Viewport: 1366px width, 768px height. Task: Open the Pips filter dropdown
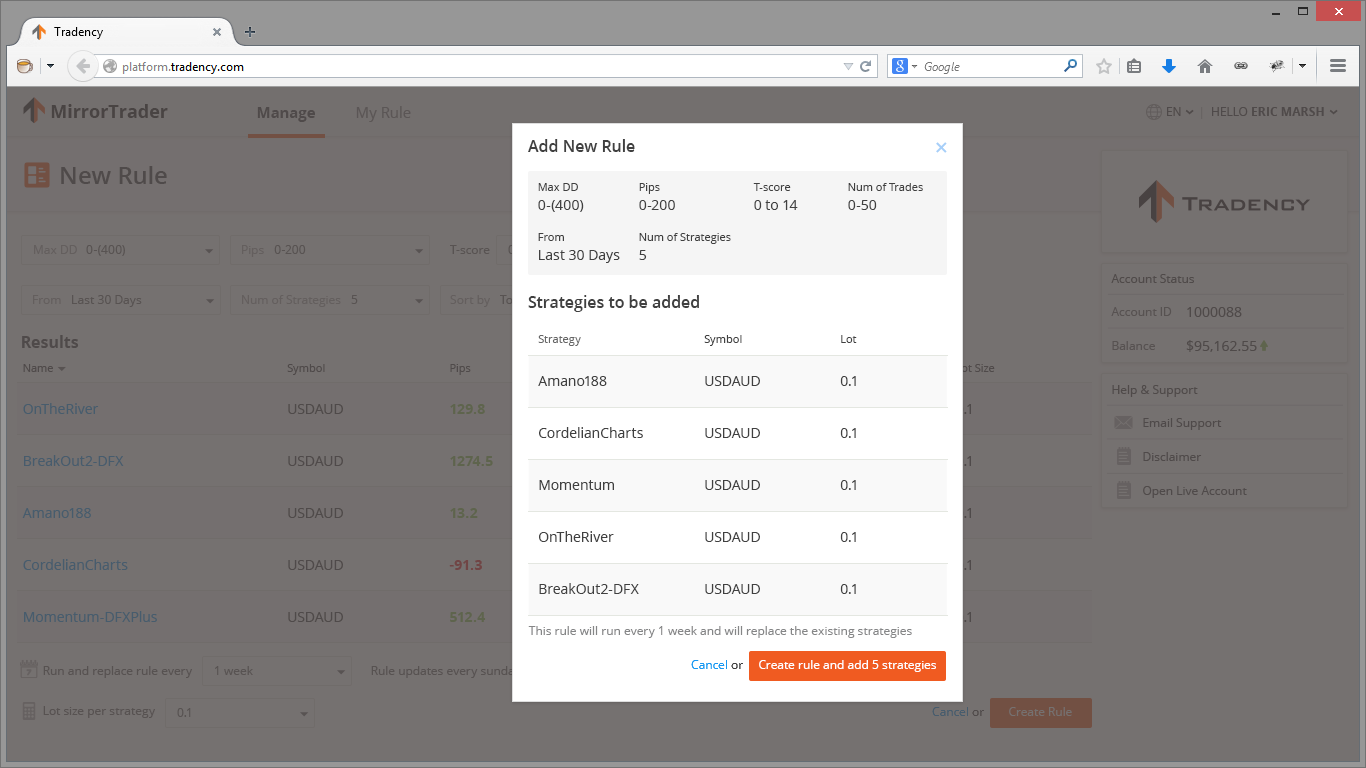(330, 250)
